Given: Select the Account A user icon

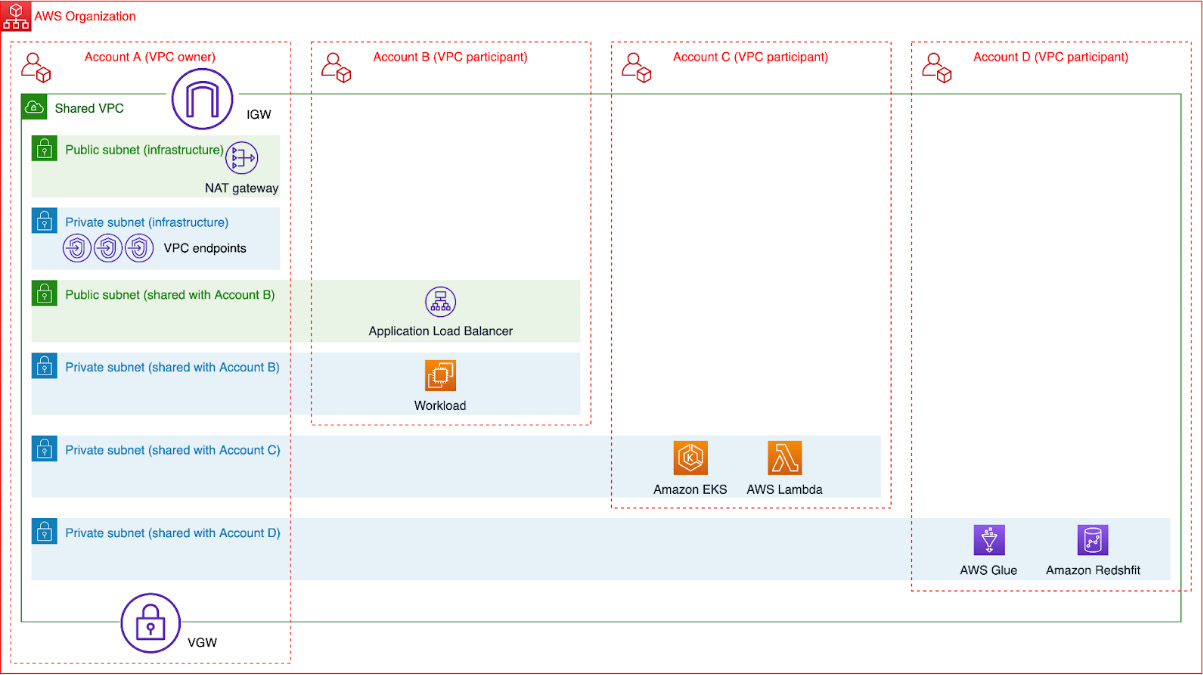Looking at the screenshot, I should point(36,67).
